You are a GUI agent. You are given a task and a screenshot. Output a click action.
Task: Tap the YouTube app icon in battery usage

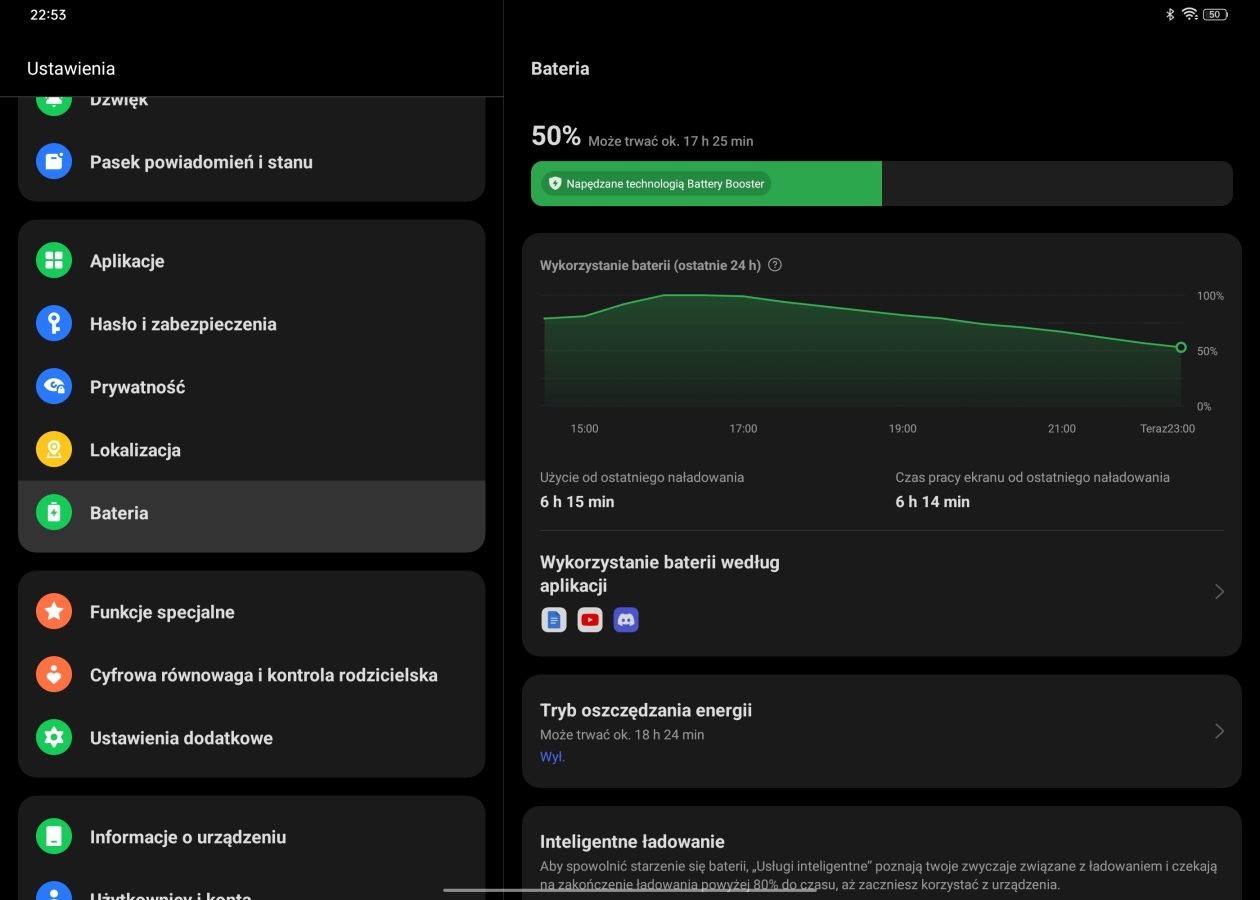[x=590, y=620]
